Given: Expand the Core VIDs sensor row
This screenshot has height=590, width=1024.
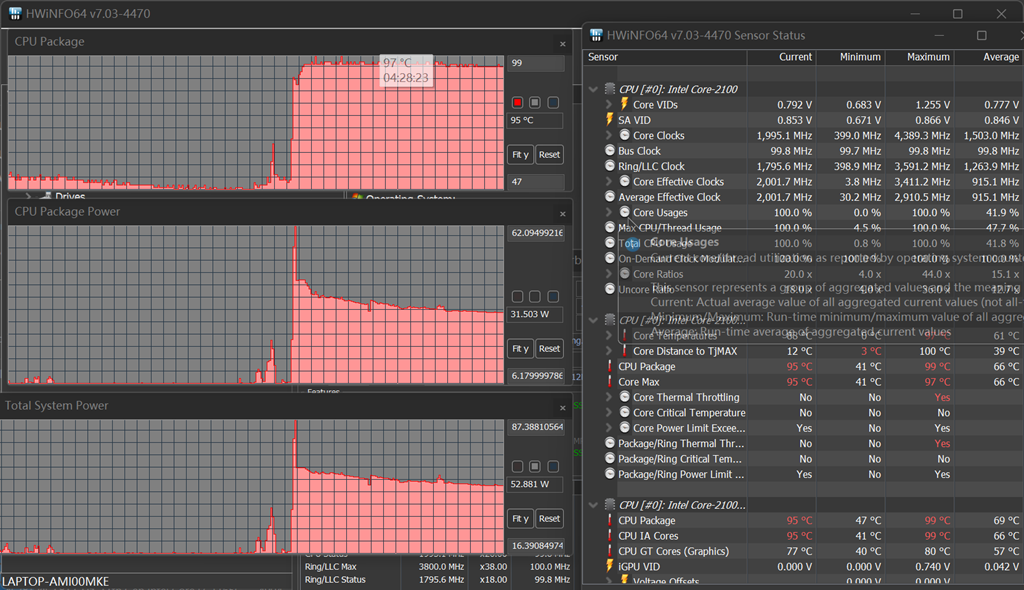Looking at the screenshot, I should [x=609, y=105].
